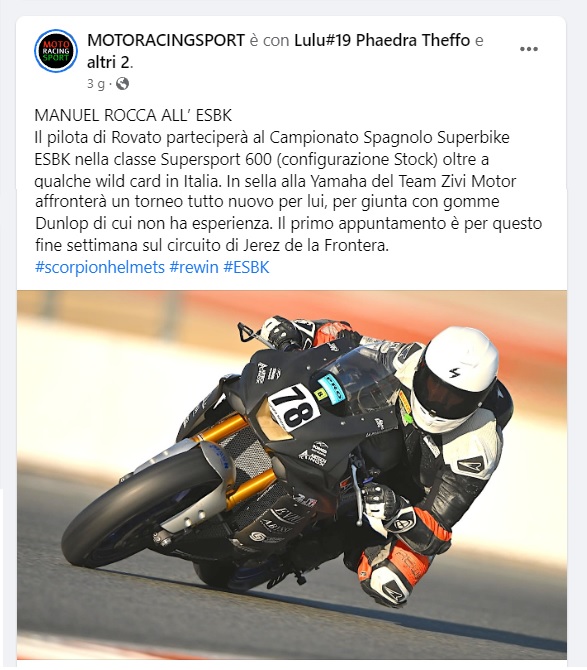587x670 pixels.
Task: Open the MOTORACINGSPORT page name link
Action: point(166,40)
